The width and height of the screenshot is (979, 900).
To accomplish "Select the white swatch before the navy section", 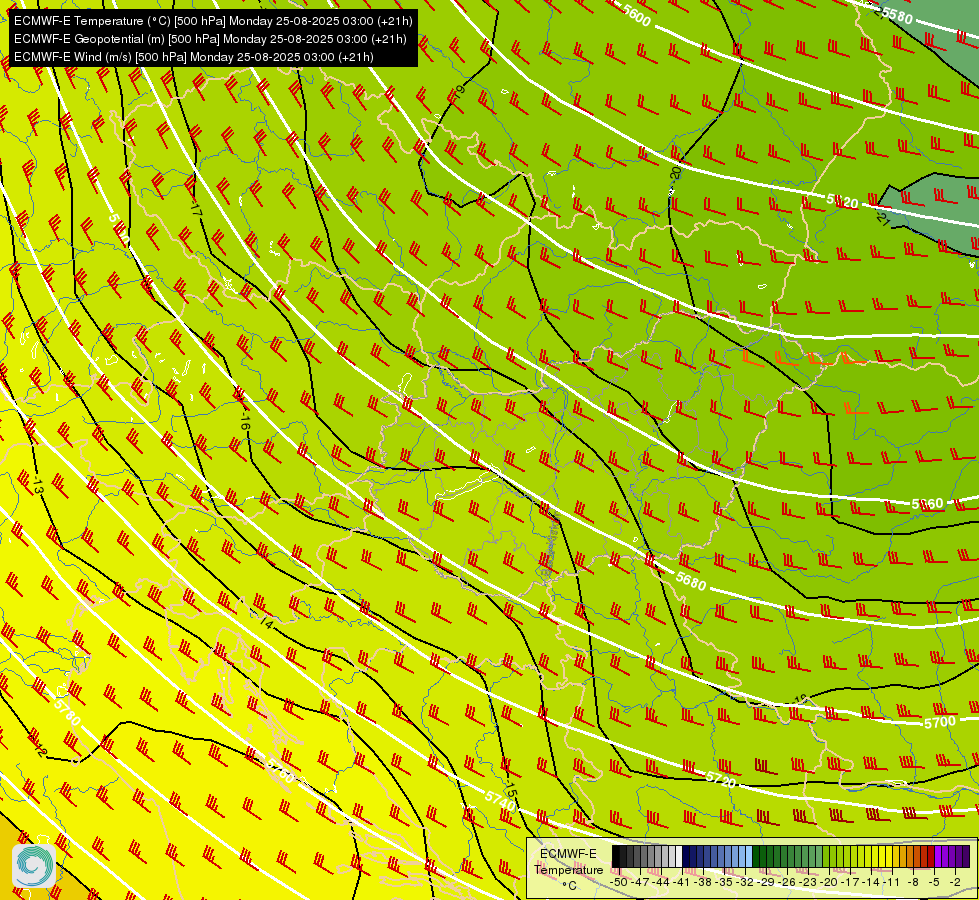I will point(679,856).
